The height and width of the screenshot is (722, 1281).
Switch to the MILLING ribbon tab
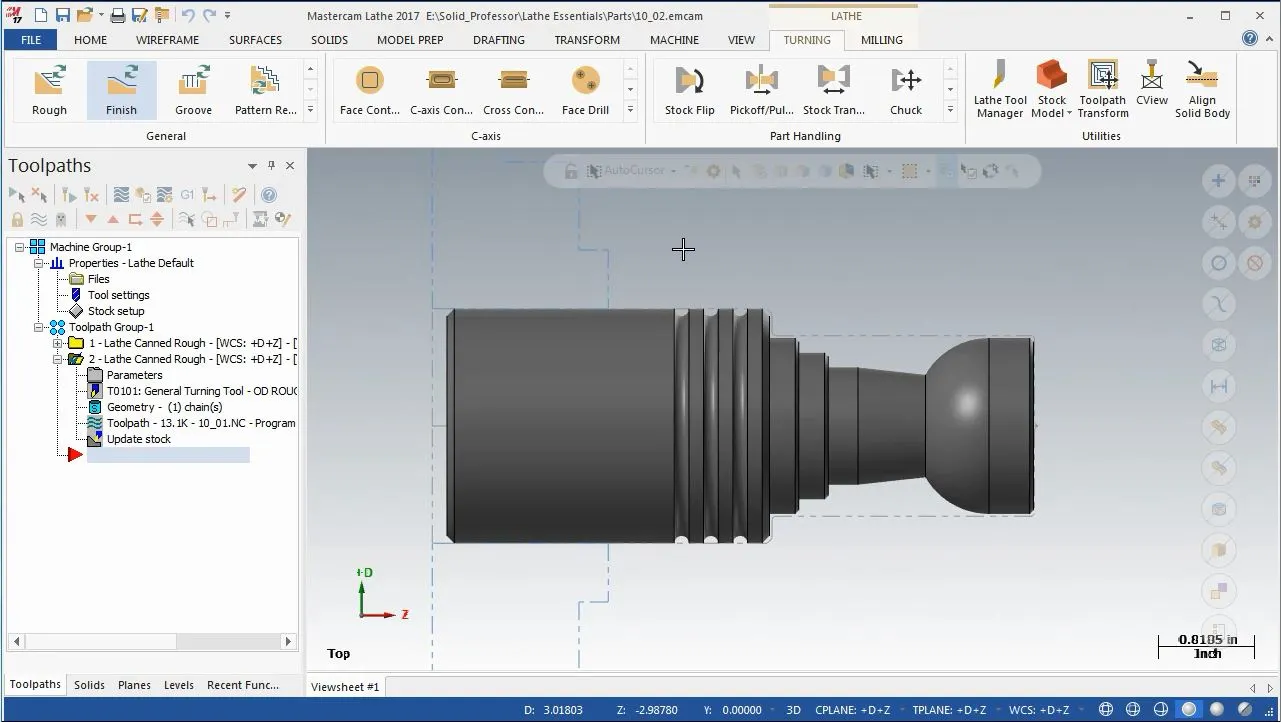881,40
